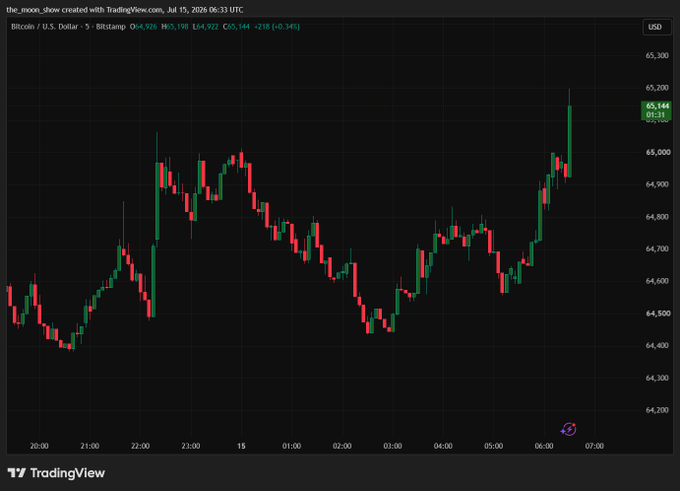The width and height of the screenshot is (680, 491).
Task: Click the high value H65,198
Action: pos(175,27)
